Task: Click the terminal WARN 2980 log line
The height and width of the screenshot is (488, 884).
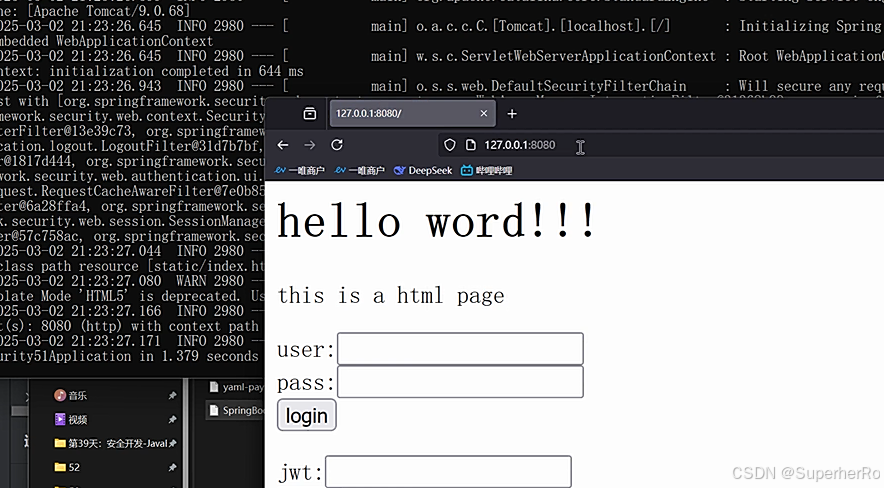Action: coord(132,281)
